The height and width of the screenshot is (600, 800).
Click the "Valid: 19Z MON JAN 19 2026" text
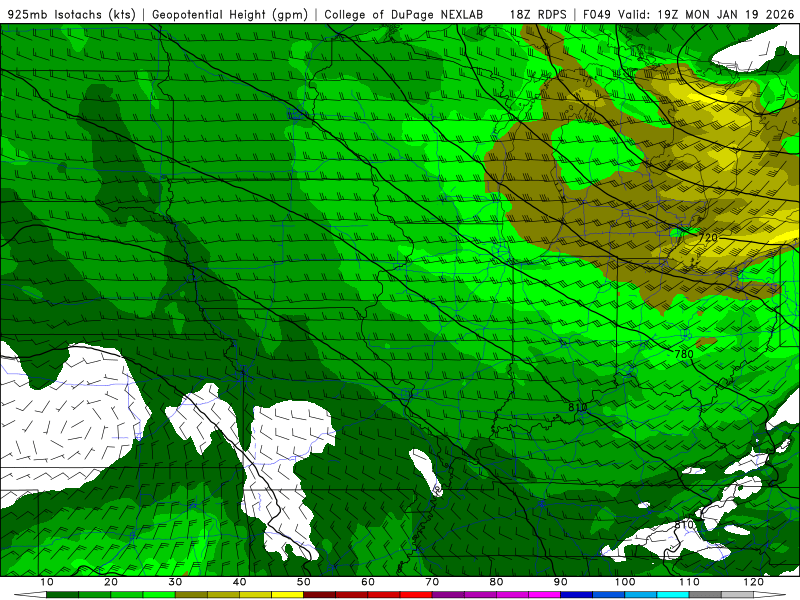[x=707, y=14]
